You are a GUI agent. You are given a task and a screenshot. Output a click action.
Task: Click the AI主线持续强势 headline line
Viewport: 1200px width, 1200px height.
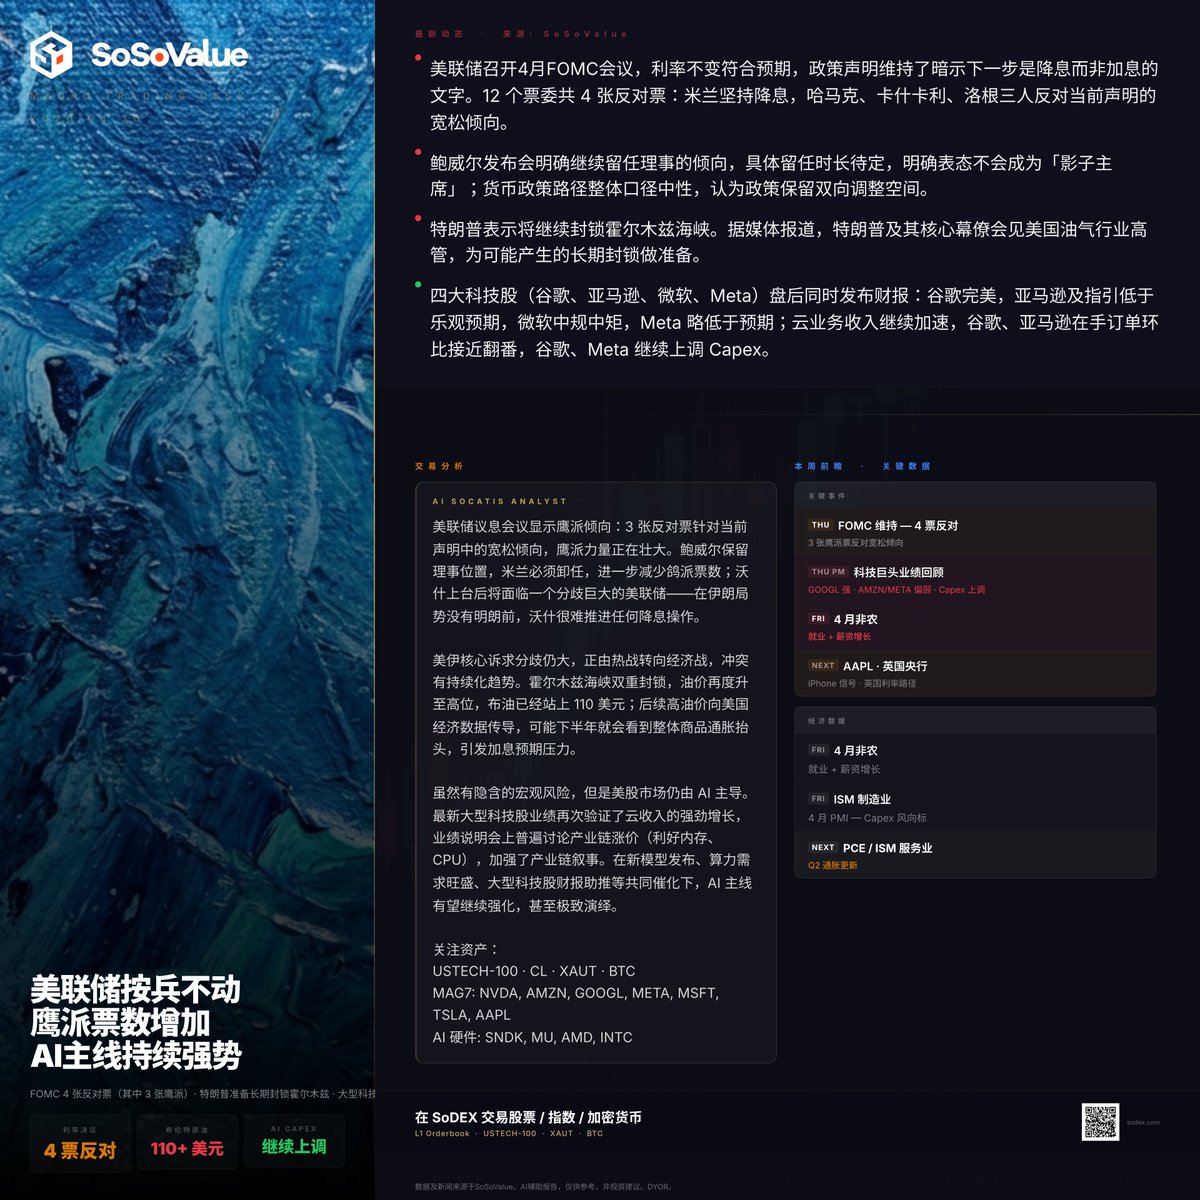pyautogui.click(x=136, y=1055)
